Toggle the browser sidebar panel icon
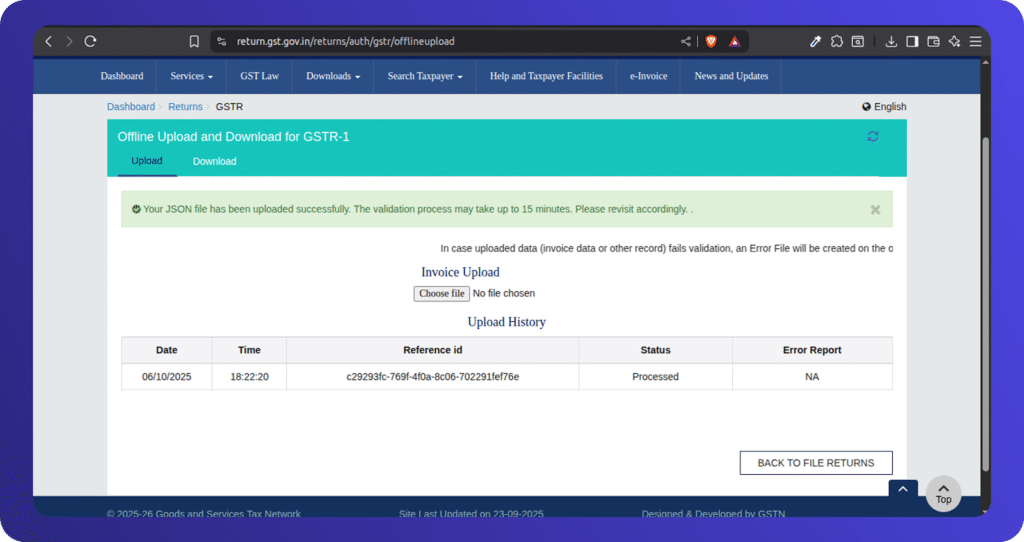1024x542 pixels. coord(912,41)
